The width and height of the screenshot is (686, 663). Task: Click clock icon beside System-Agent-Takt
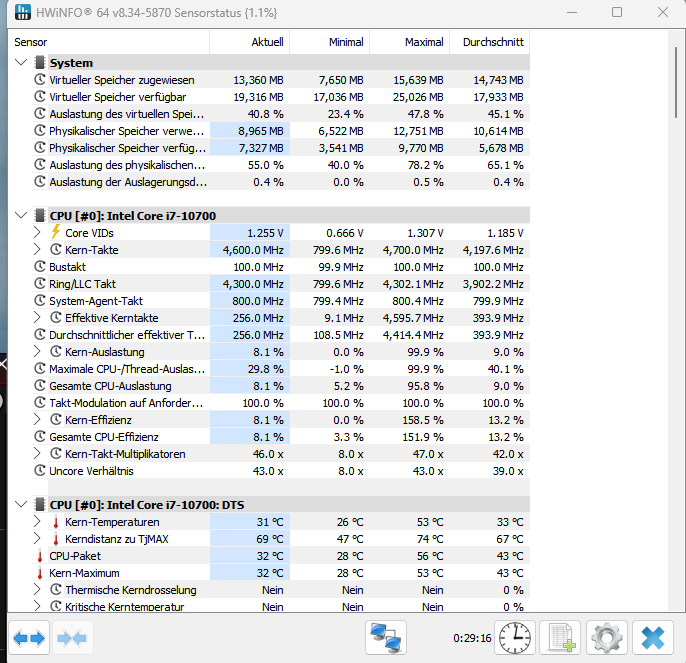[x=40, y=301]
